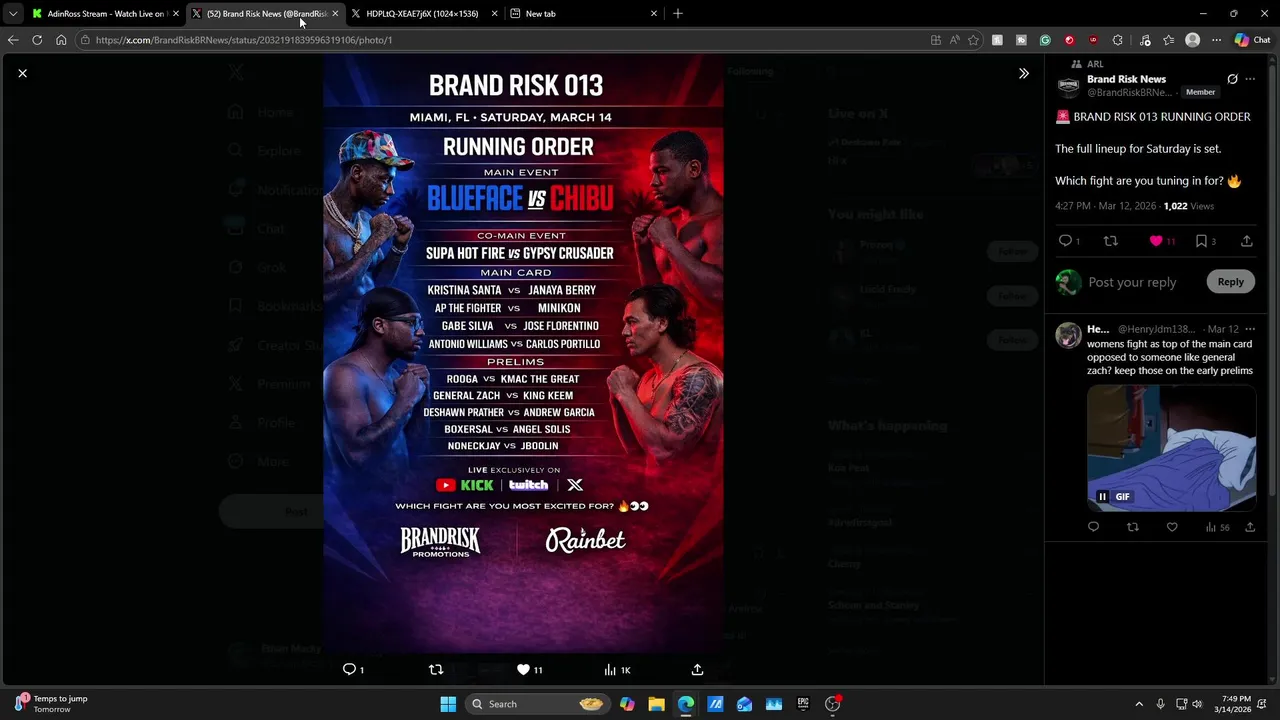Viewport: 1280px width, 720px height.
Task: Add page to favorites star icon
Action: click(x=973, y=40)
